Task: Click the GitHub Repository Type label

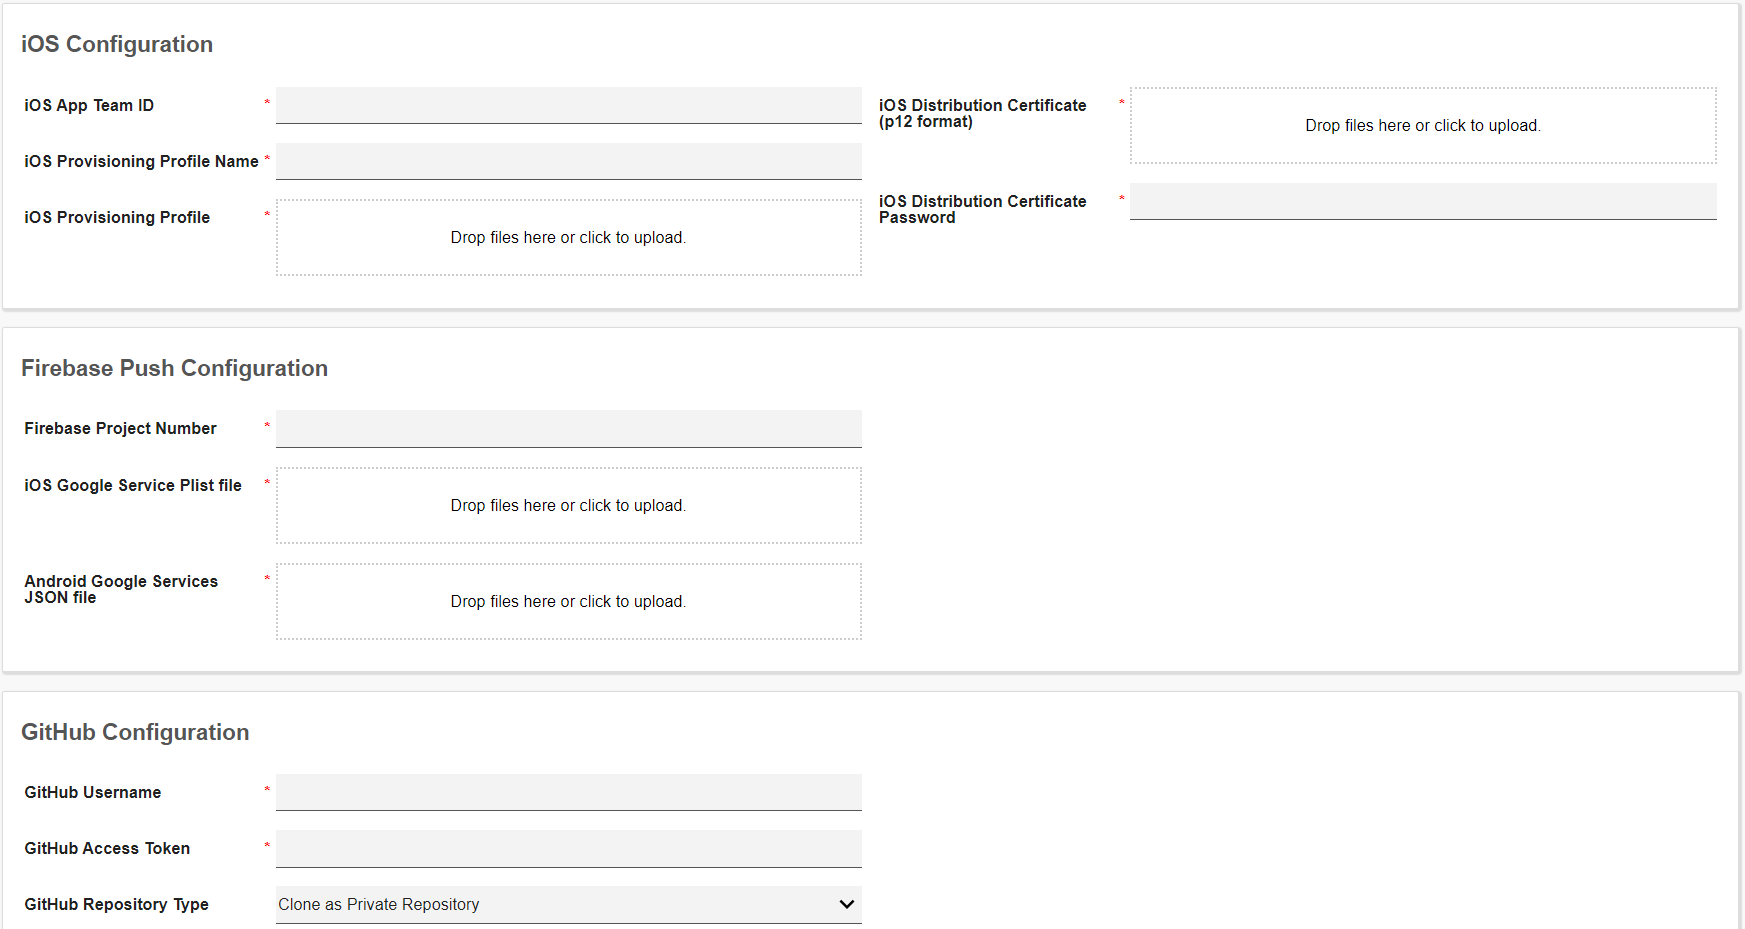Action: point(116,904)
